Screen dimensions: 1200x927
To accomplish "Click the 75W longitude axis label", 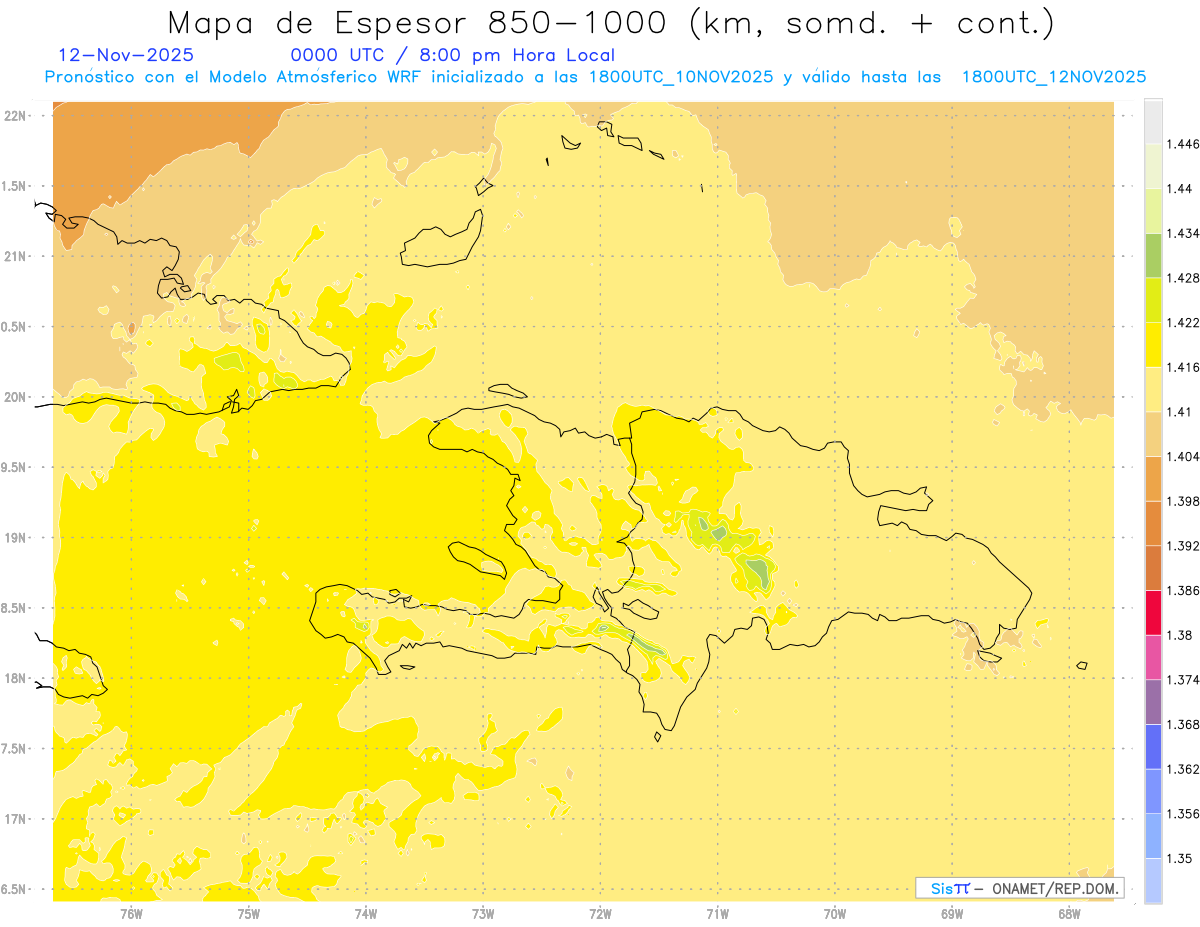I will [x=248, y=913].
